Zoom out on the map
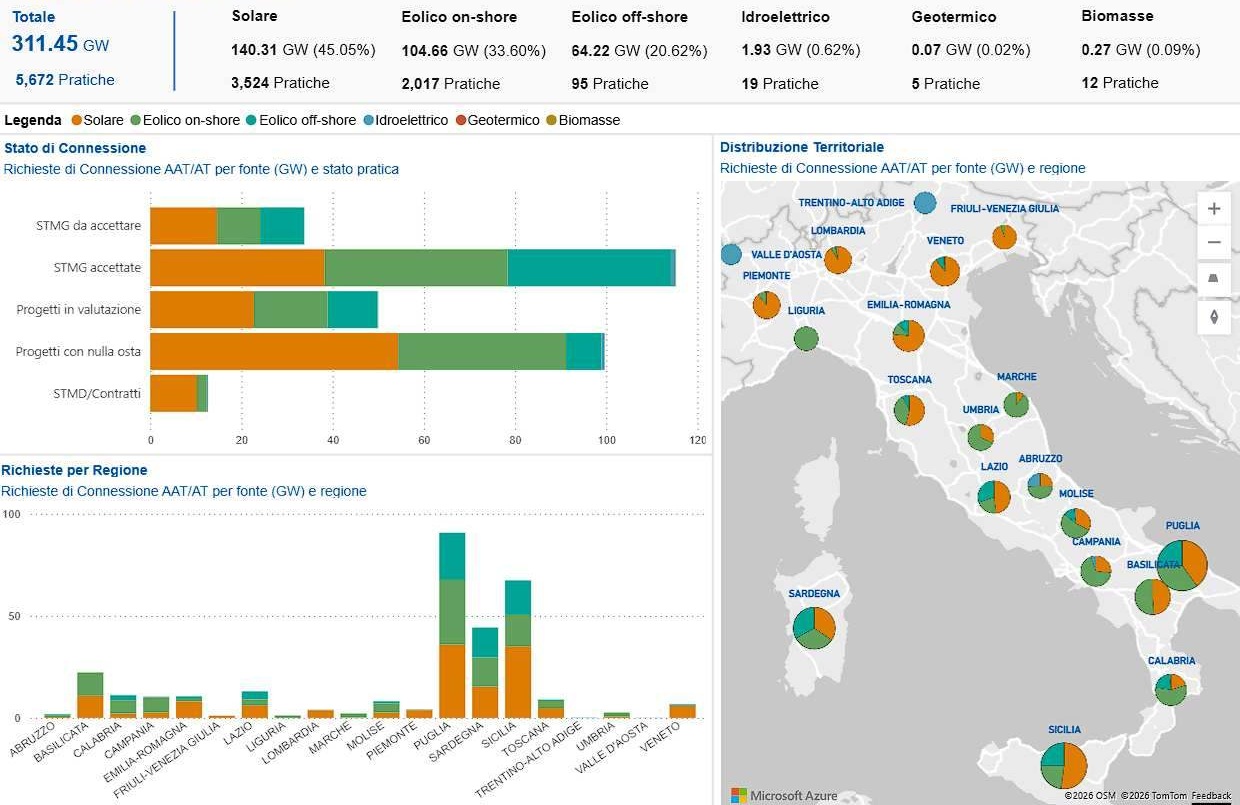The height and width of the screenshot is (805, 1240). [x=1214, y=242]
